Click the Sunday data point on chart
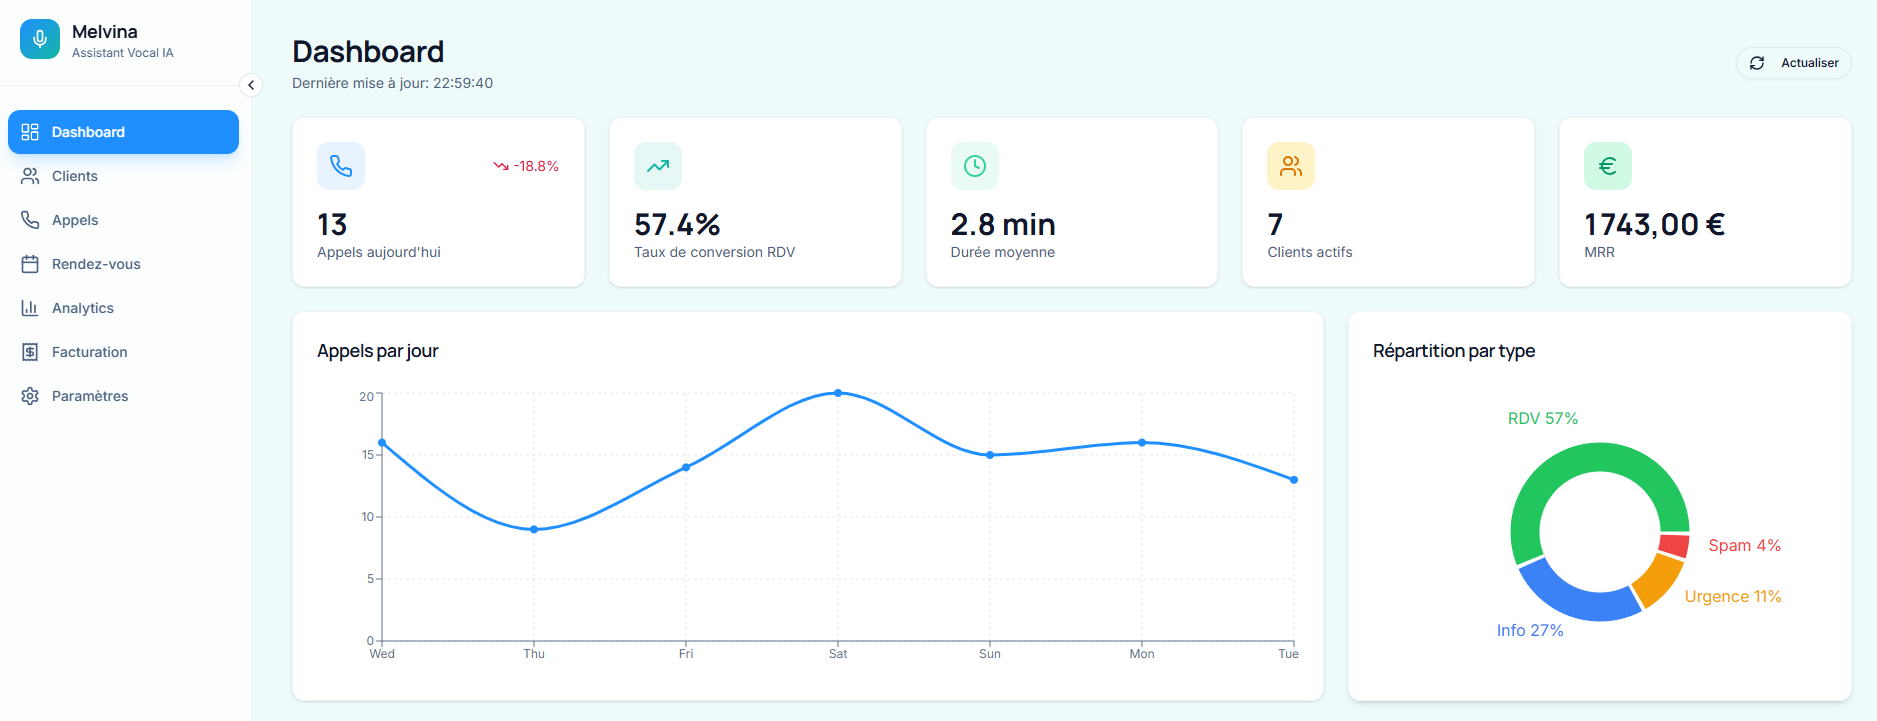1877x721 pixels. (990, 455)
